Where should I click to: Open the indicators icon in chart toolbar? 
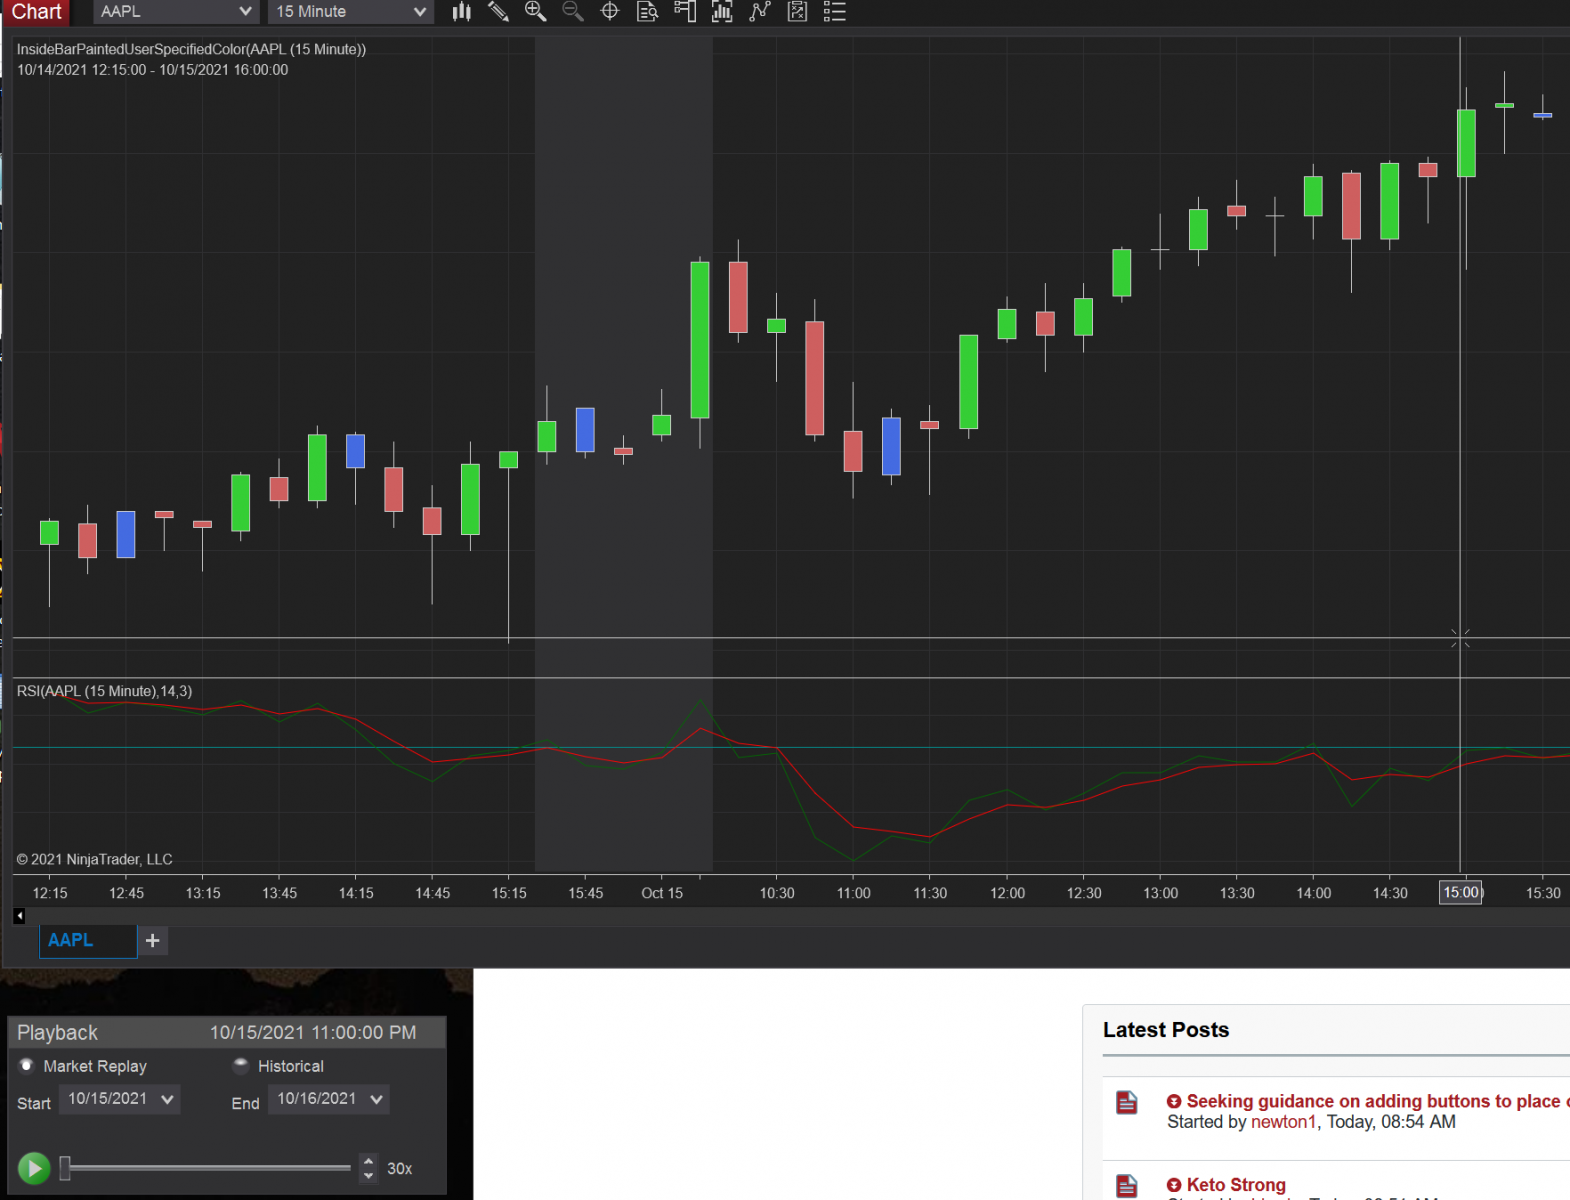pos(722,12)
